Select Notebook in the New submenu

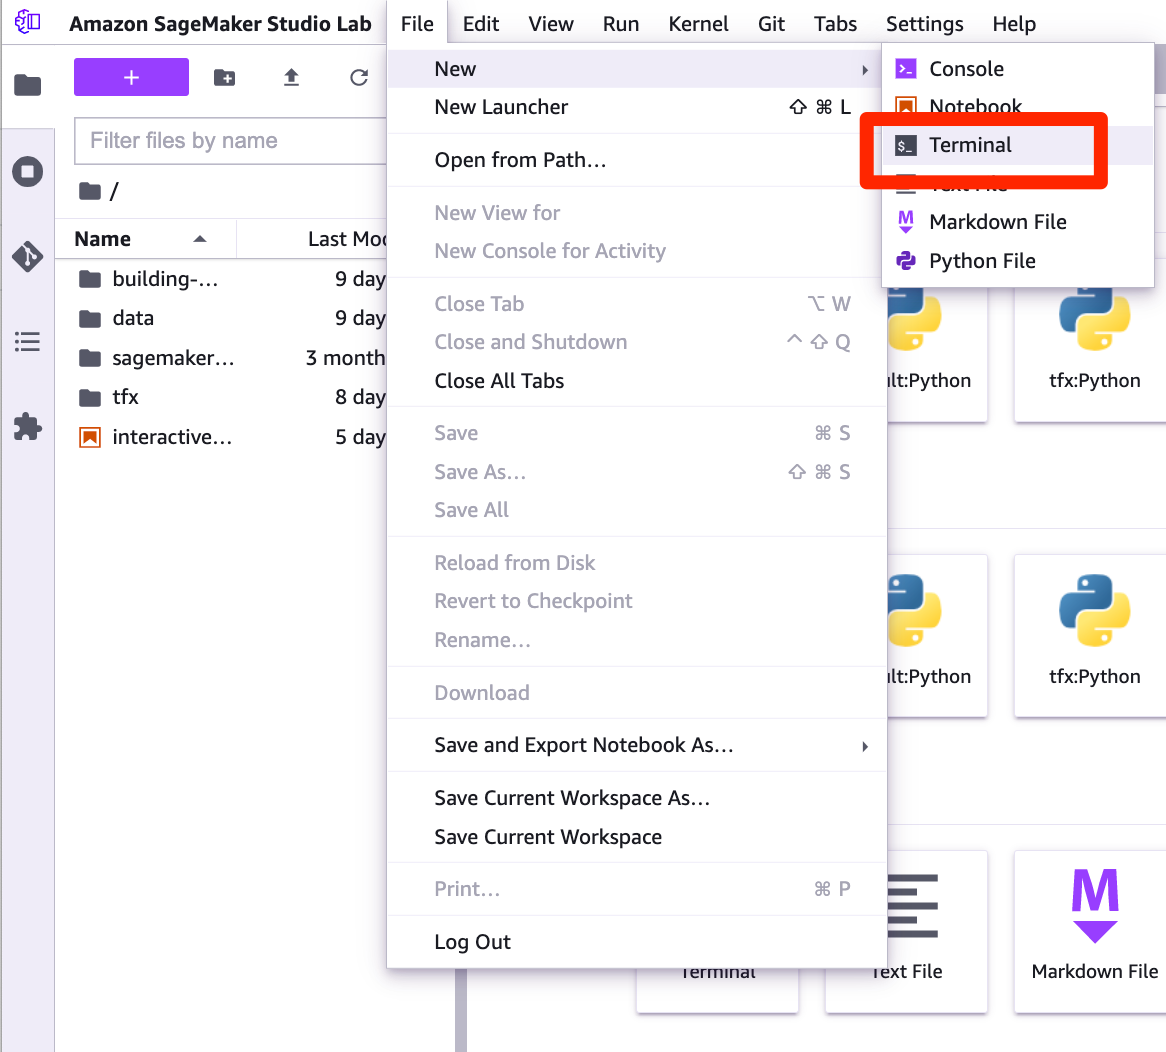tap(1017, 106)
